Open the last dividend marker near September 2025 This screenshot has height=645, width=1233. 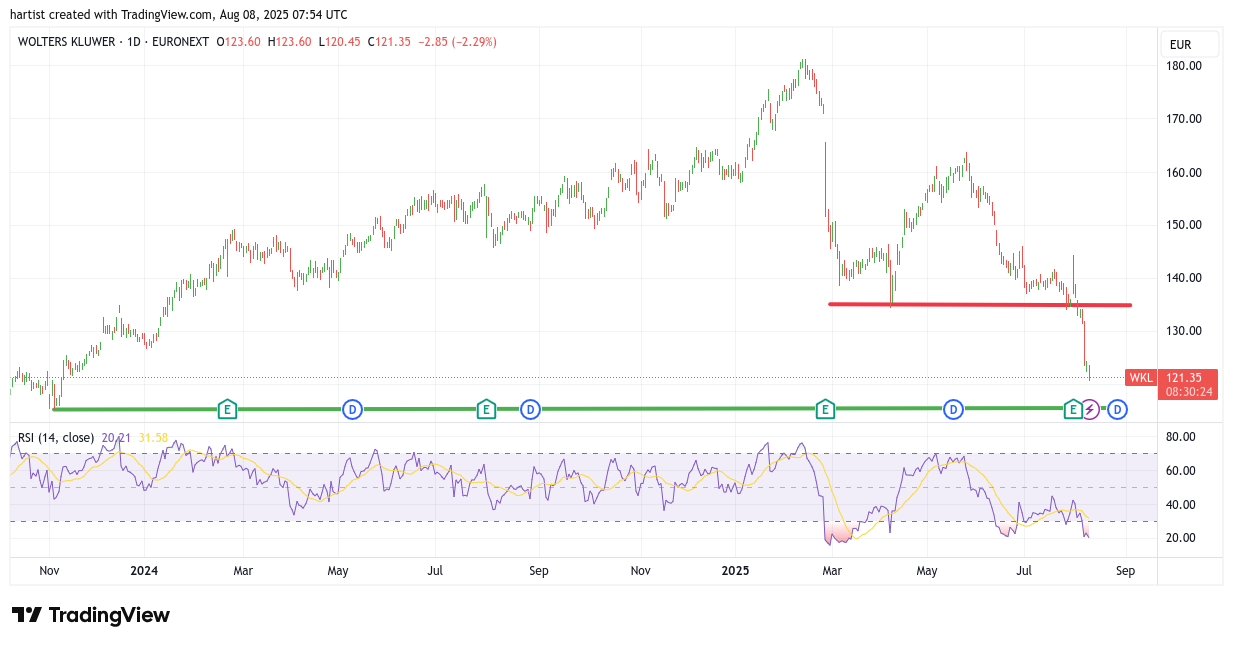click(1117, 409)
